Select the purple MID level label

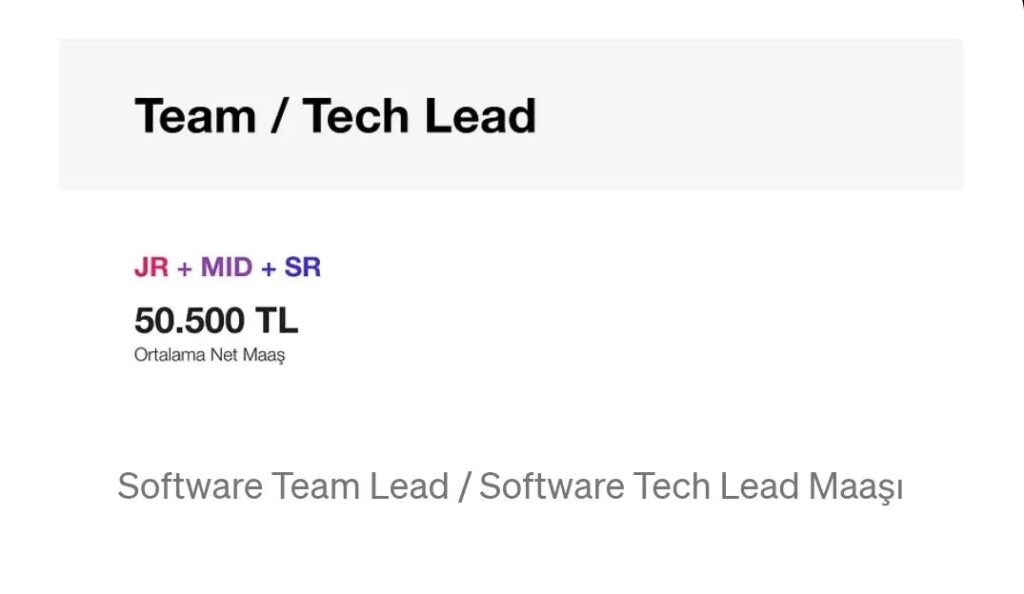click(x=225, y=268)
